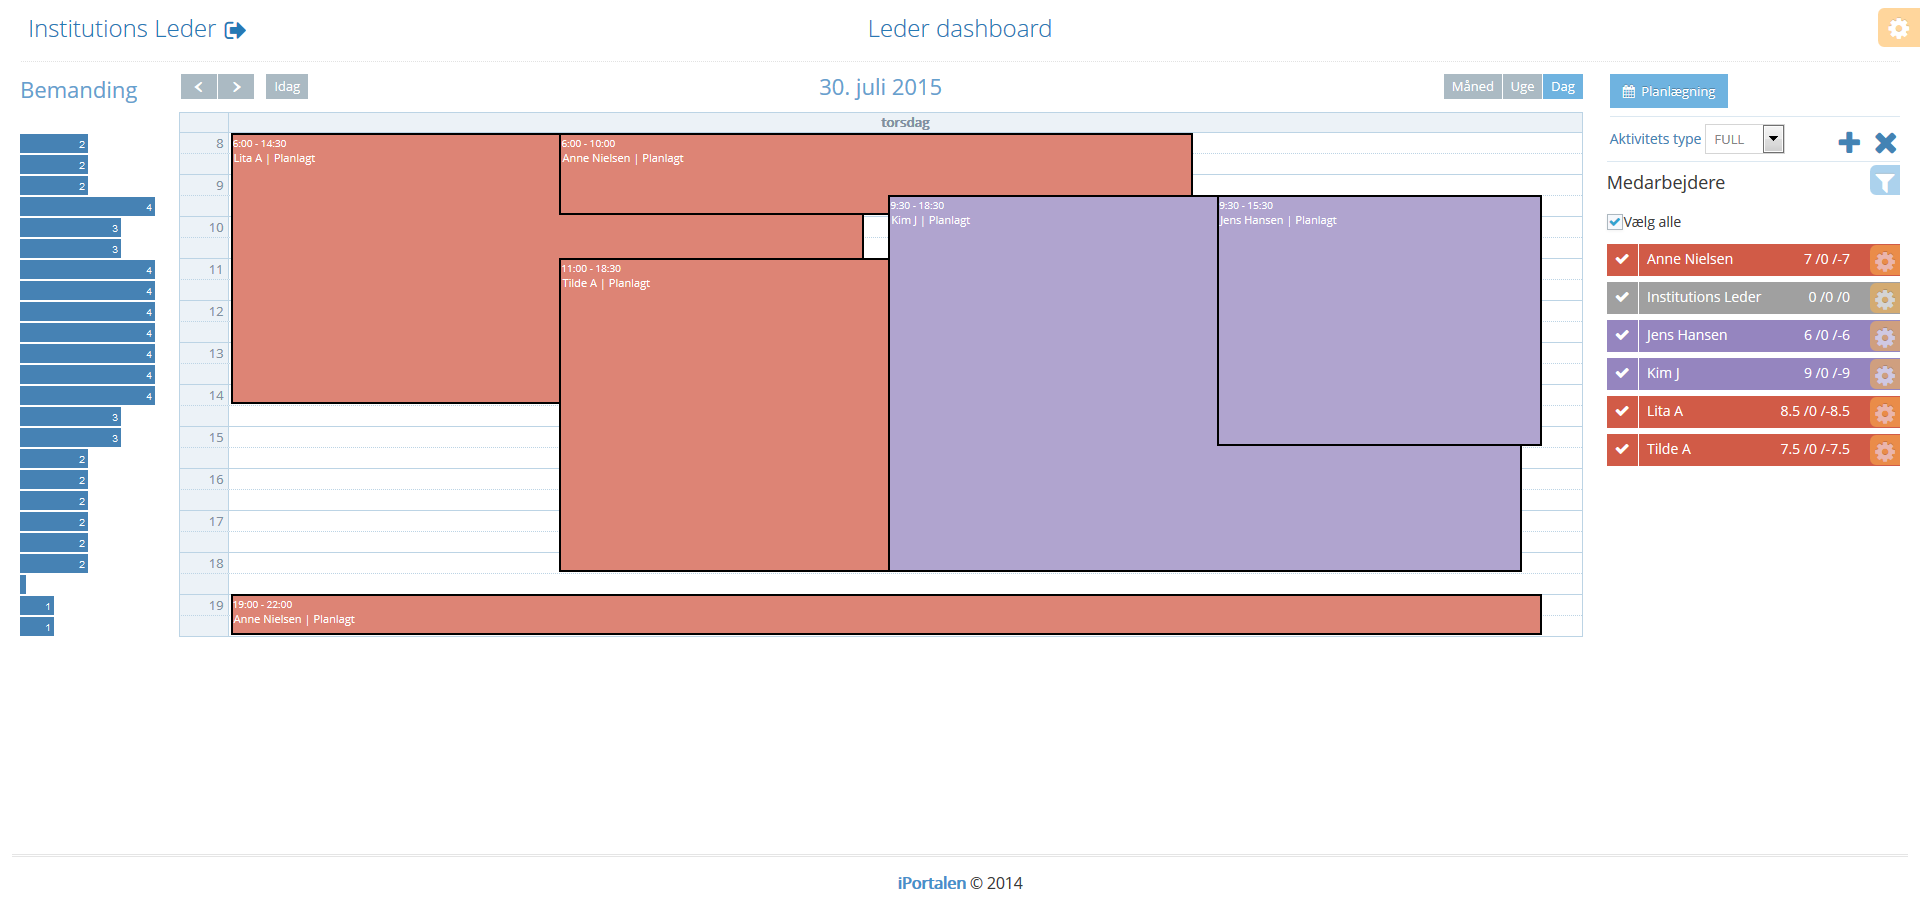
Task: Uncheck the Institutions Leder employee checkmark
Action: 1622,297
